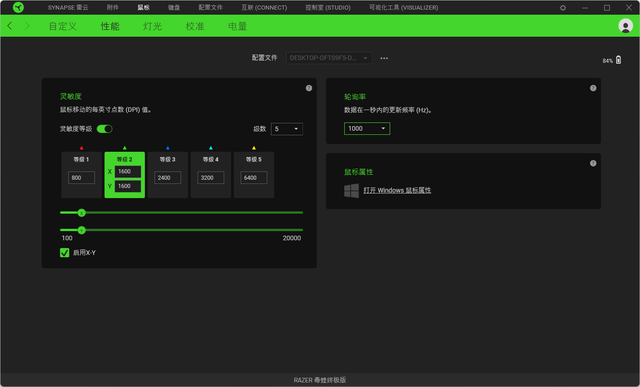Open the 互联 (CONNECT) tab
Viewport: 640px width, 387px height.
(264, 7)
